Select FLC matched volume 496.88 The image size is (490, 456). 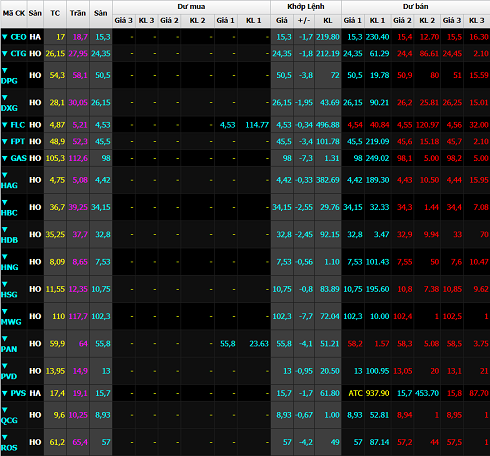pos(328,125)
